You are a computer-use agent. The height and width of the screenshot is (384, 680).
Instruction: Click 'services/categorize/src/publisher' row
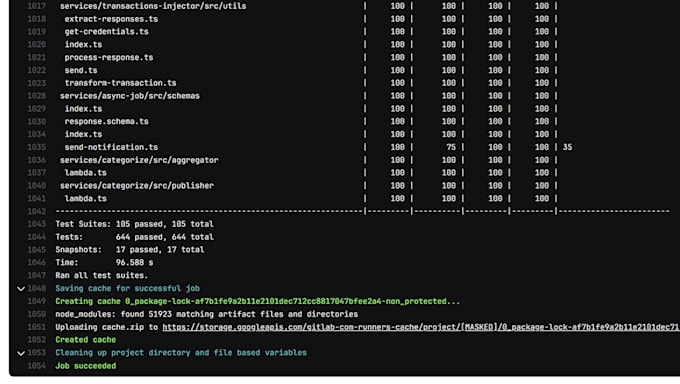(137, 186)
